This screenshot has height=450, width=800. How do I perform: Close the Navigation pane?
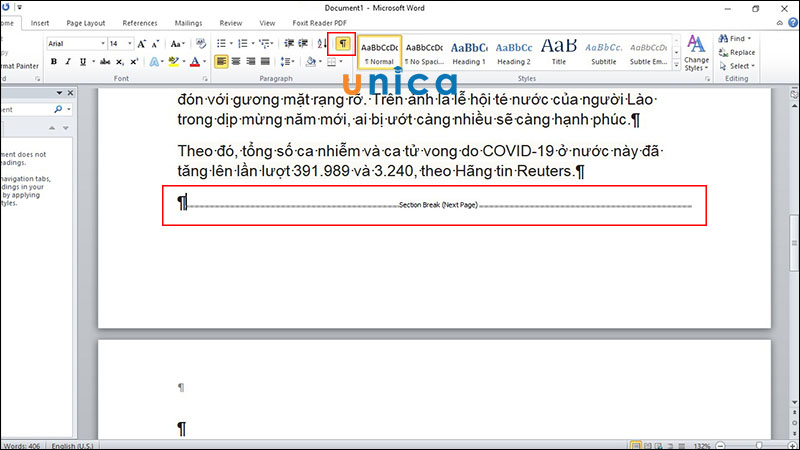click(70, 93)
